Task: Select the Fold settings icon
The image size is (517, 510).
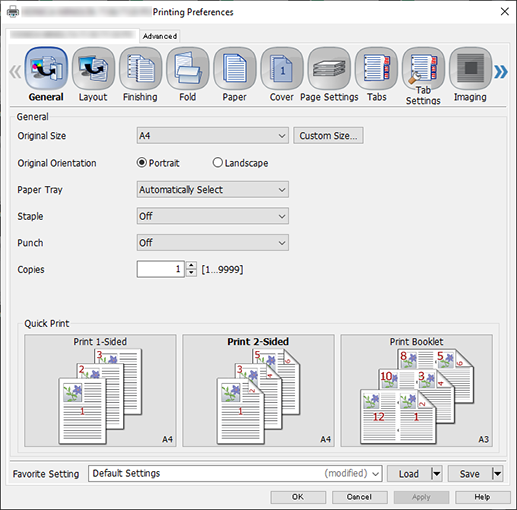Action: (188, 68)
